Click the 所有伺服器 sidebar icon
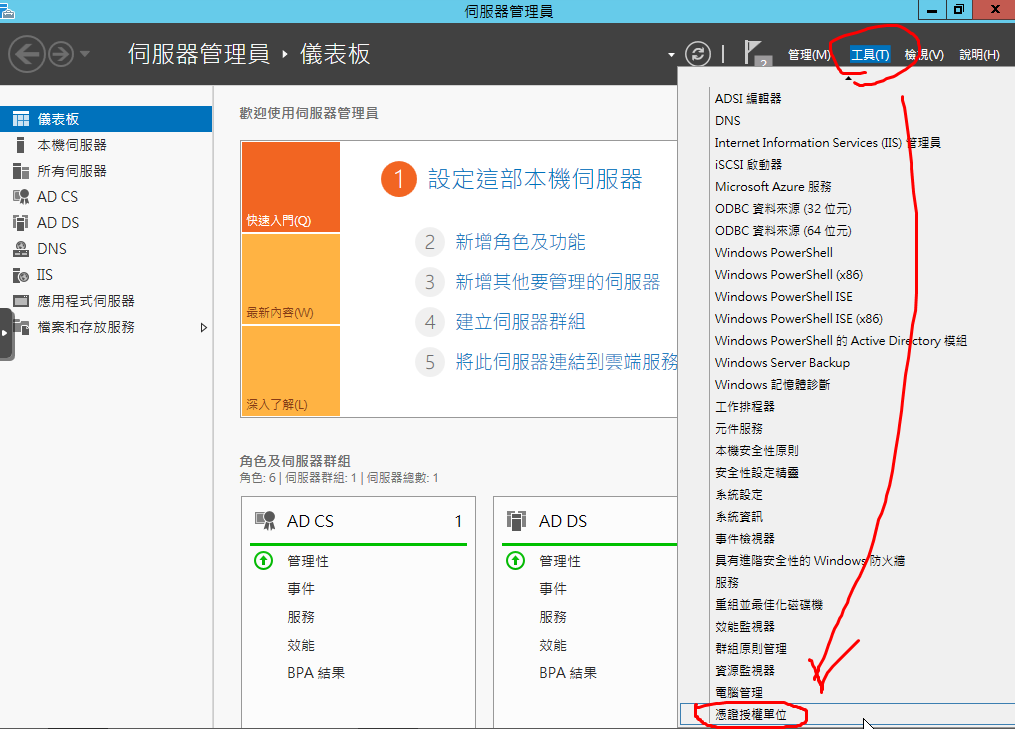Viewport: 1015px width, 729px height. [21, 171]
